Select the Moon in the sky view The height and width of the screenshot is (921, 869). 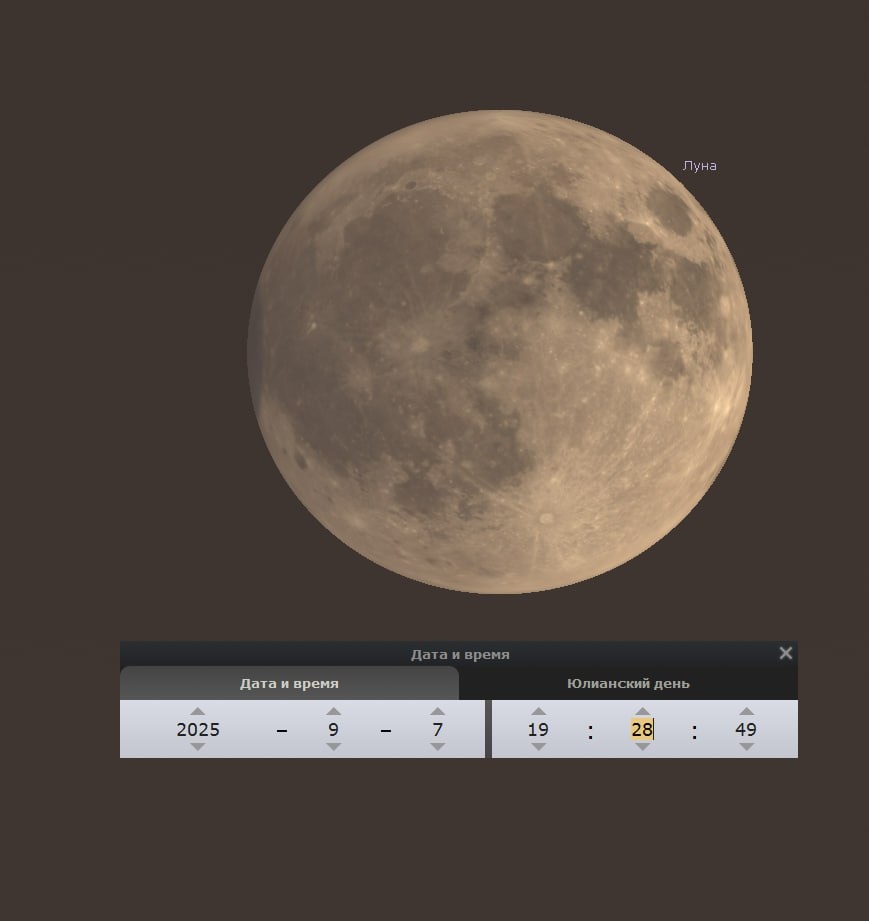tap(499, 352)
